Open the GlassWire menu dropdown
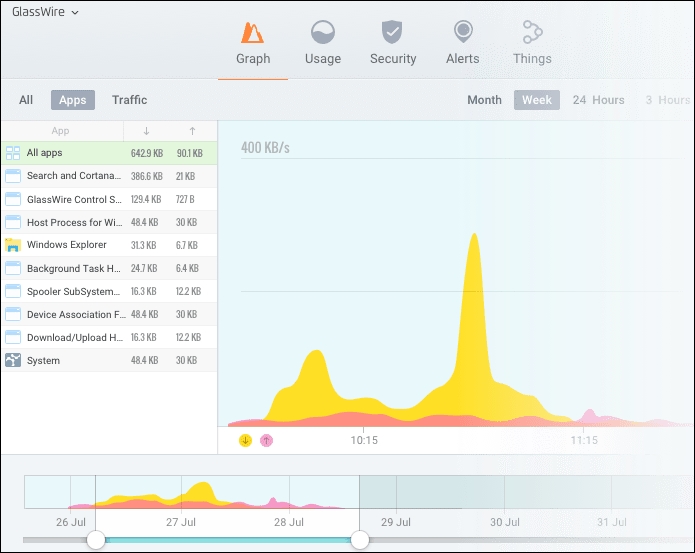The image size is (695, 553). click(45, 12)
